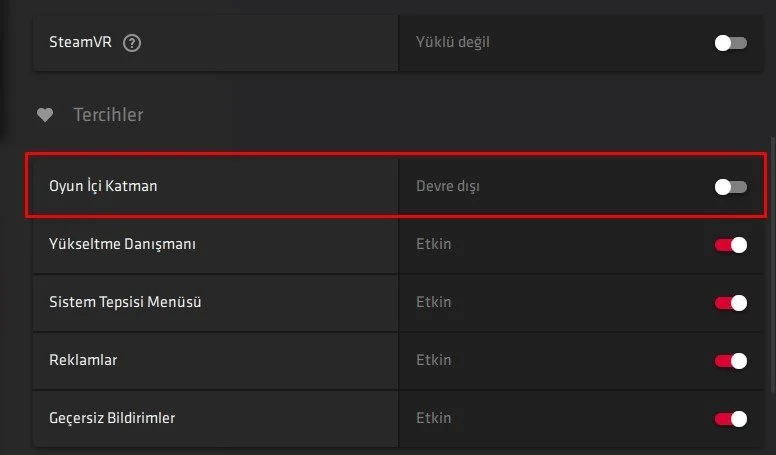Disable the Yükseltme Danışmanı toggle

click(x=730, y=245)
